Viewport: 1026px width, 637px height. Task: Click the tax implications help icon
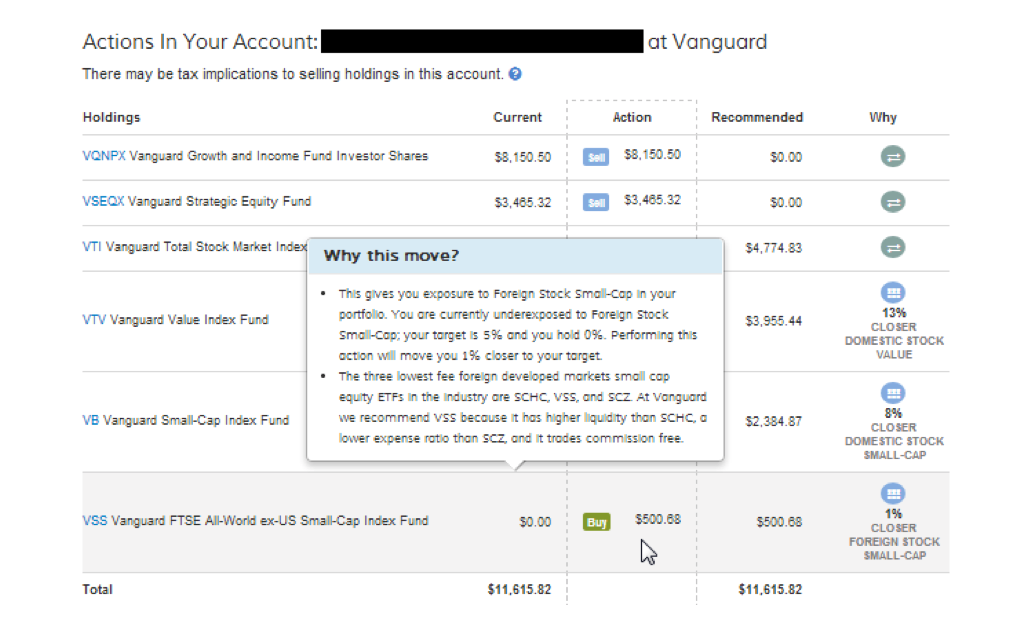point(515,74)
